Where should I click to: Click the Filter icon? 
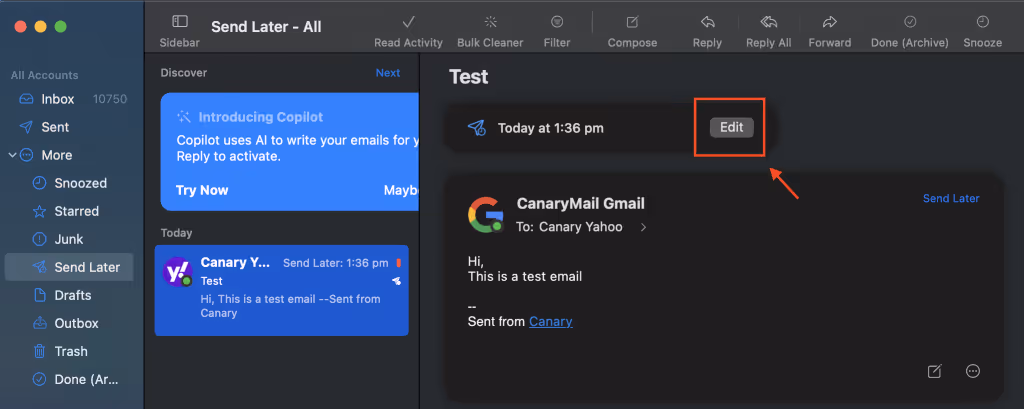[556, 22]
